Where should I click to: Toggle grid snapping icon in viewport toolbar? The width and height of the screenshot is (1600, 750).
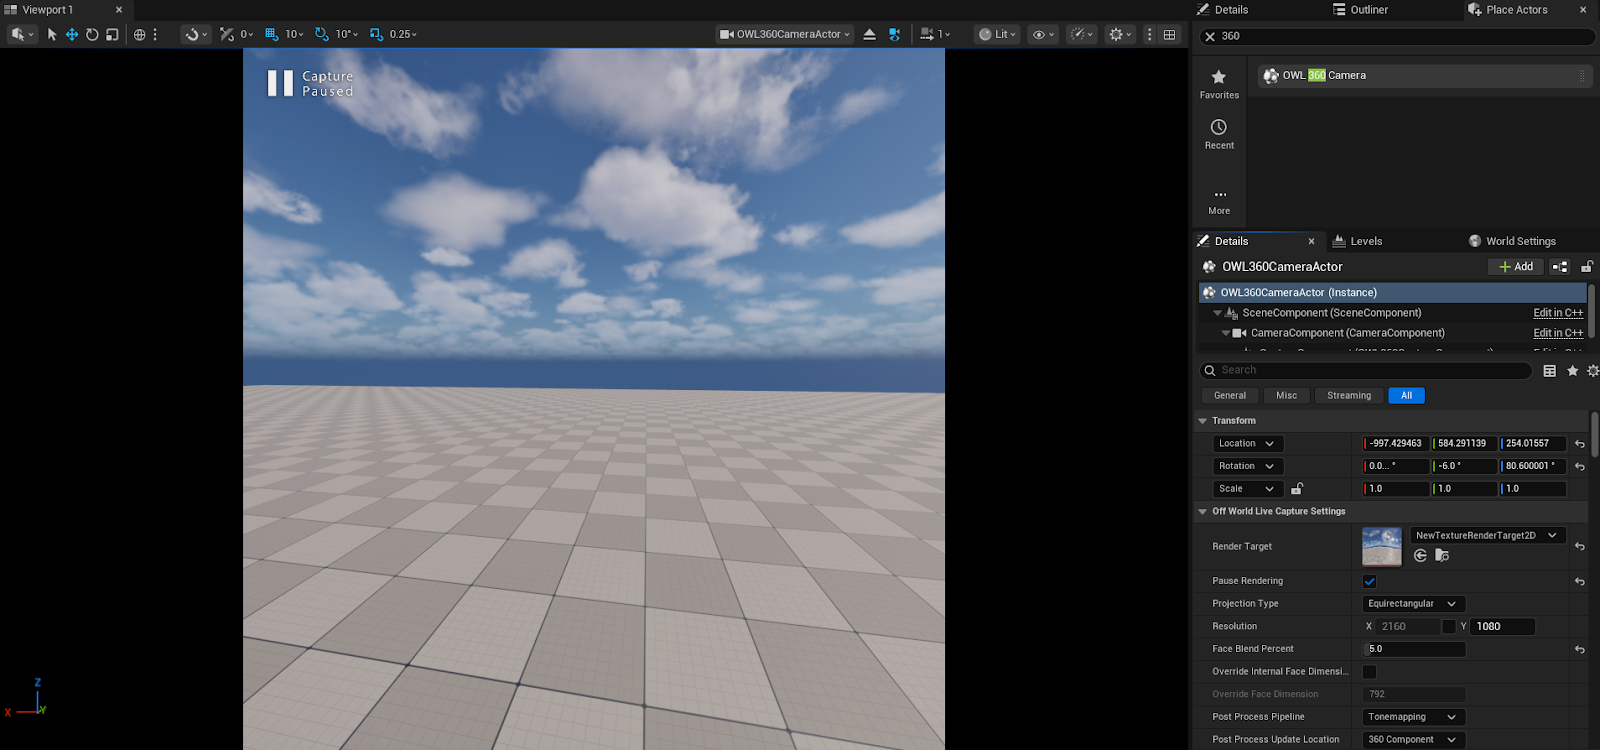tap(271, 34)
